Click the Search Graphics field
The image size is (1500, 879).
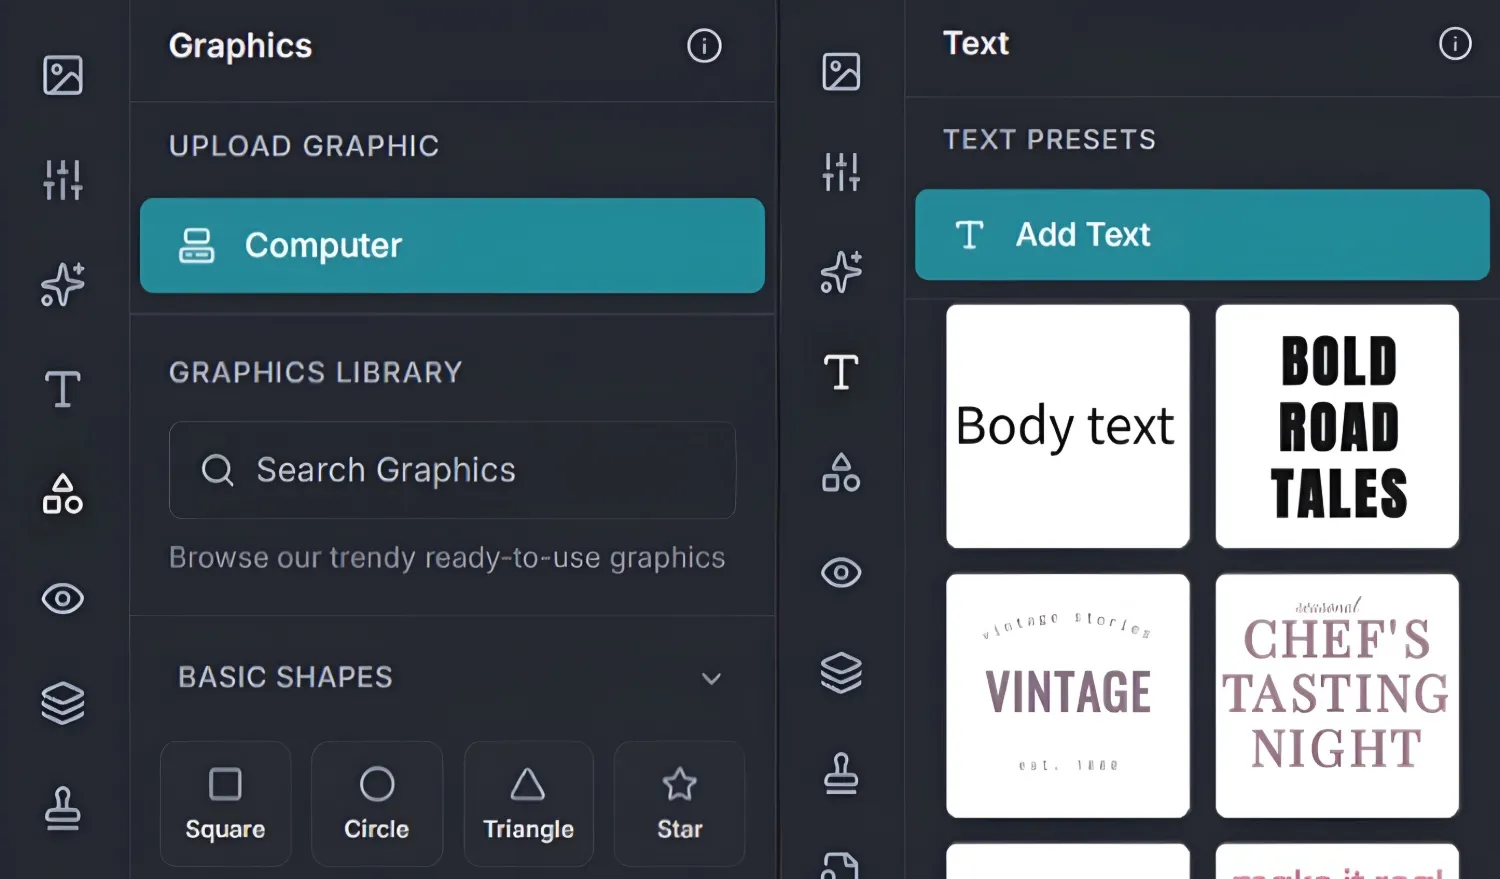(452, 470)
